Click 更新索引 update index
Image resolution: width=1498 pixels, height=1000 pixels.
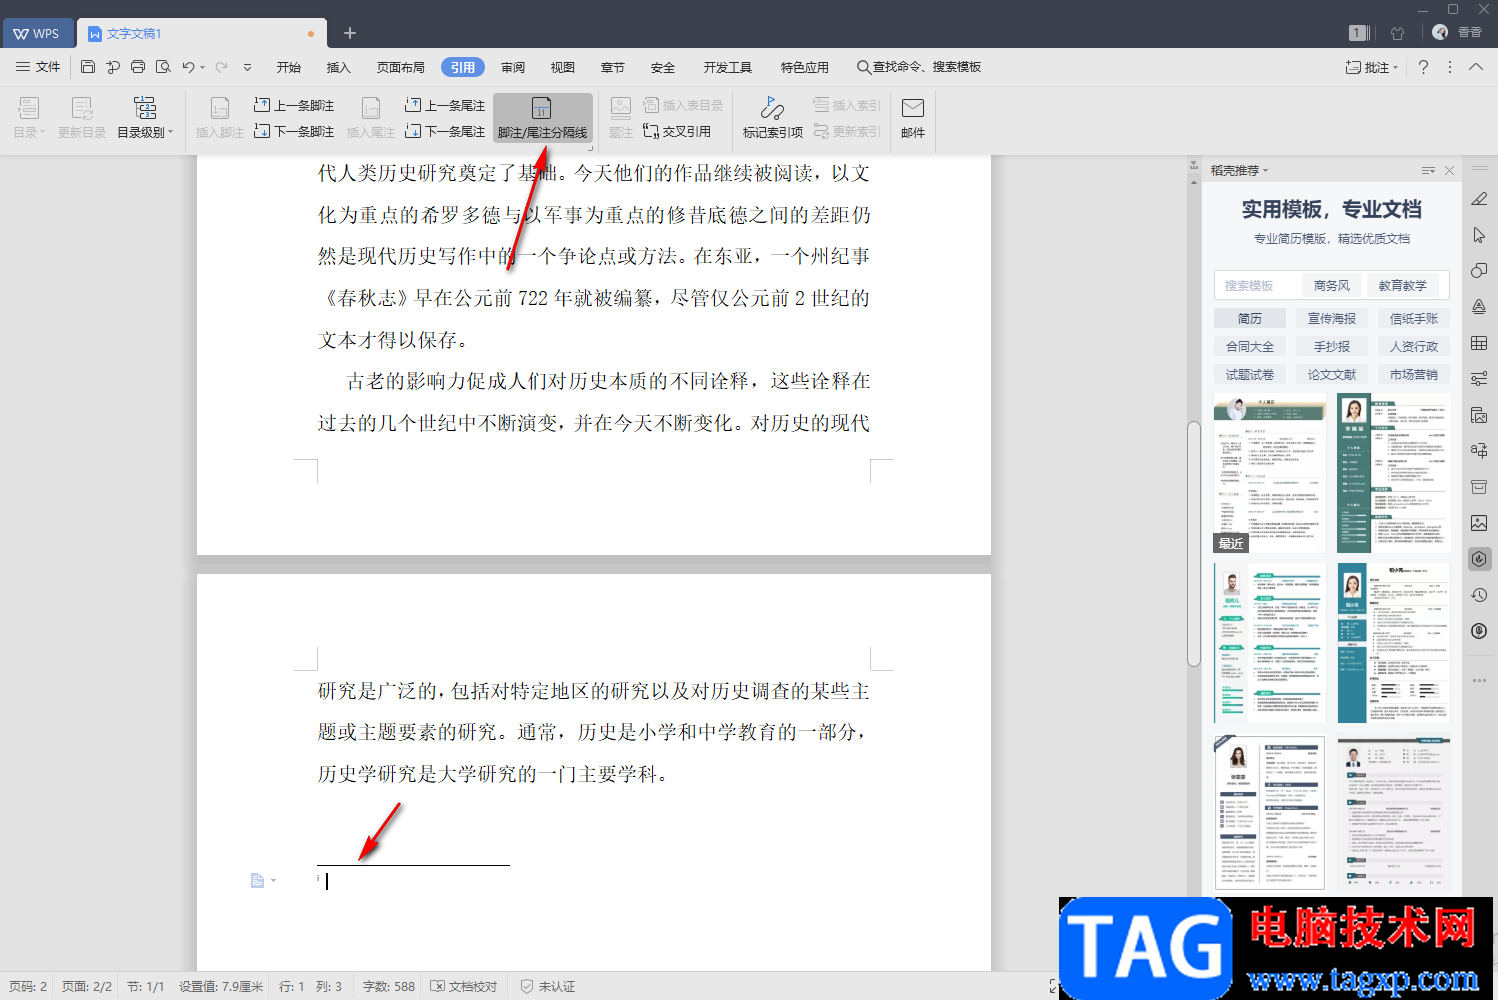coord(847,131)
